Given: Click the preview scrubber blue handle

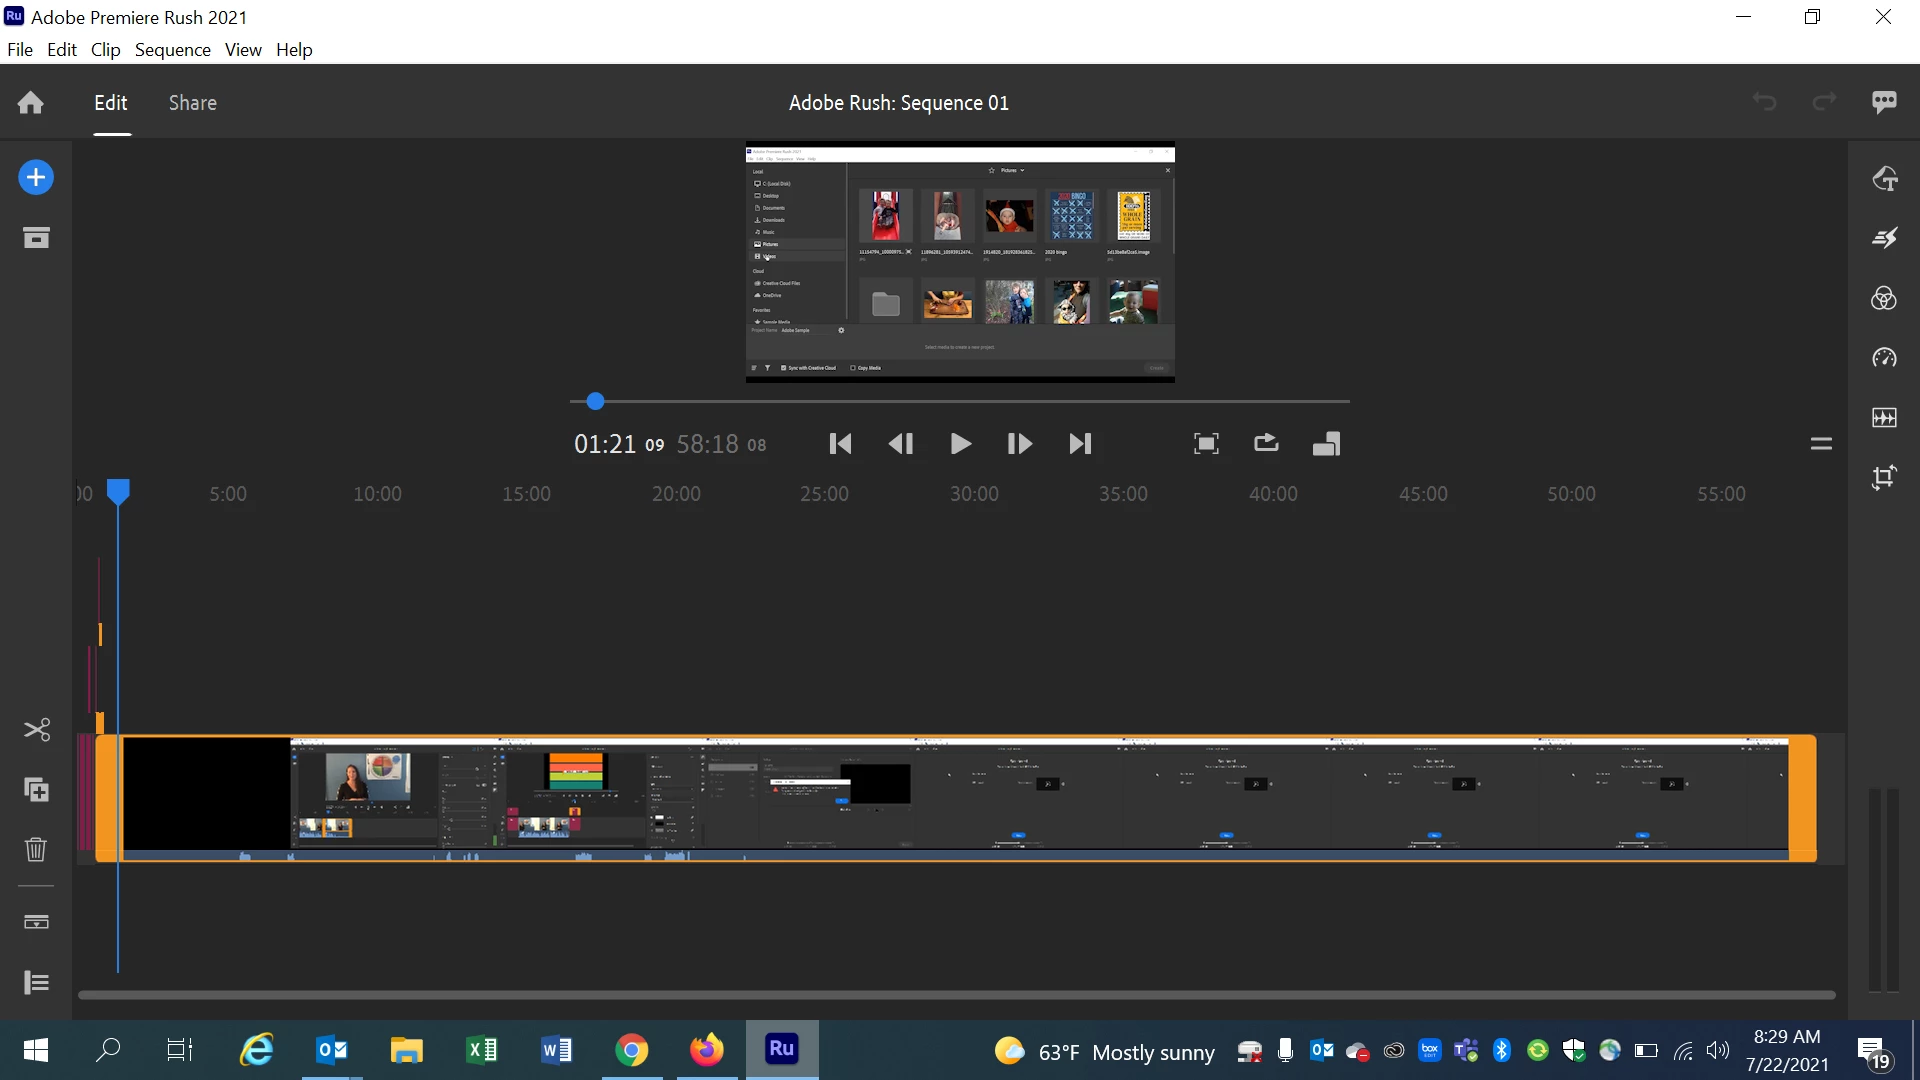Looking at the screenshot, I should pyautogui.click(x=595, y=401).
